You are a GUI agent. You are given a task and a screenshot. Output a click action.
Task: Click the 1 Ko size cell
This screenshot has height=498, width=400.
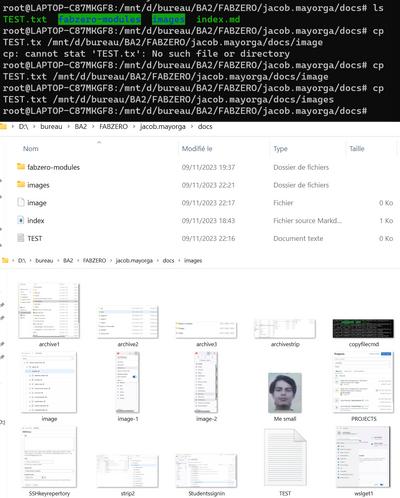[x=386, y=220]
